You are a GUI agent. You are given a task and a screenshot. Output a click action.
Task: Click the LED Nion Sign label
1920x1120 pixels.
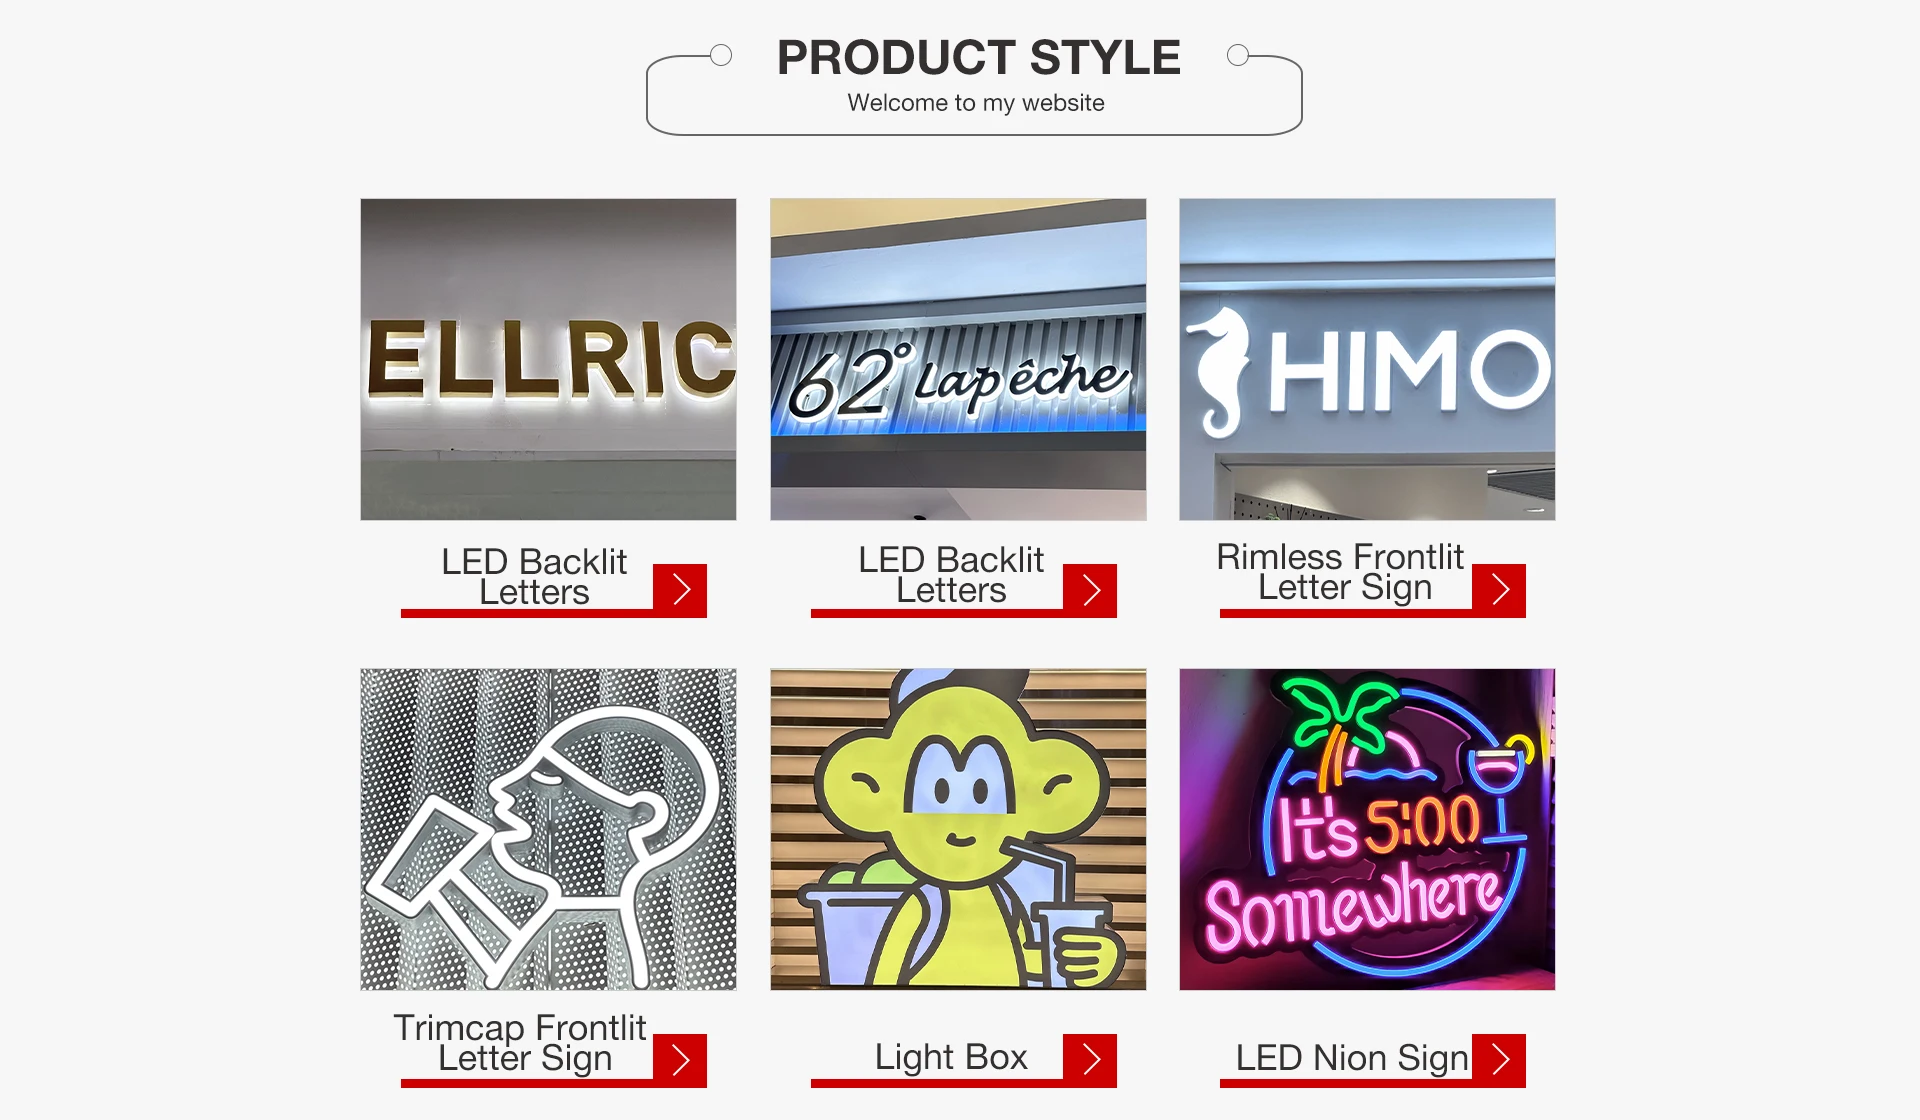click(1352, 1058)
